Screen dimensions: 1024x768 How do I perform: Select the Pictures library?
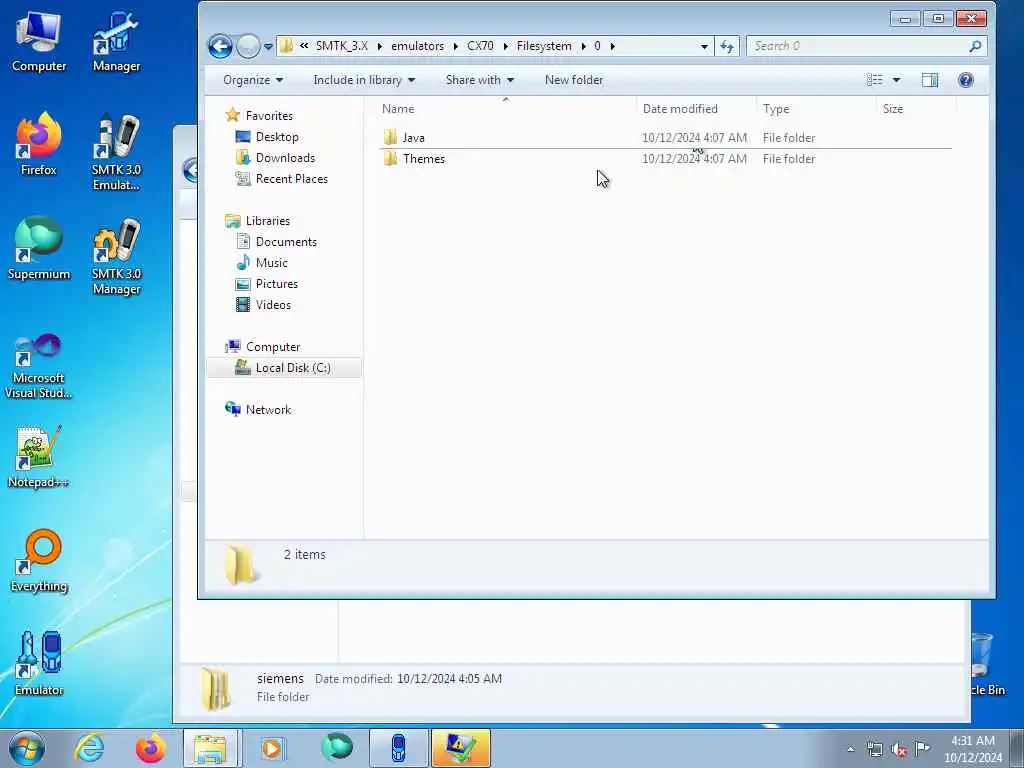pyautogui.click(x=266, y=283)
